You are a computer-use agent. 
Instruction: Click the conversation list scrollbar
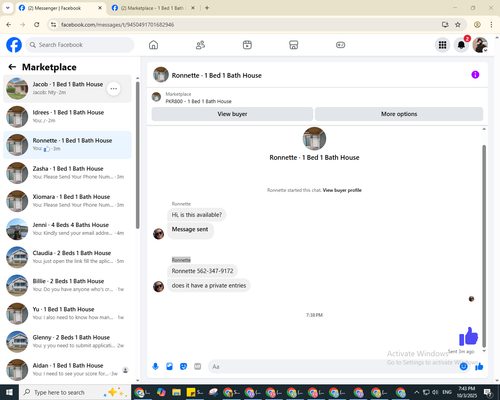[138, 155]
